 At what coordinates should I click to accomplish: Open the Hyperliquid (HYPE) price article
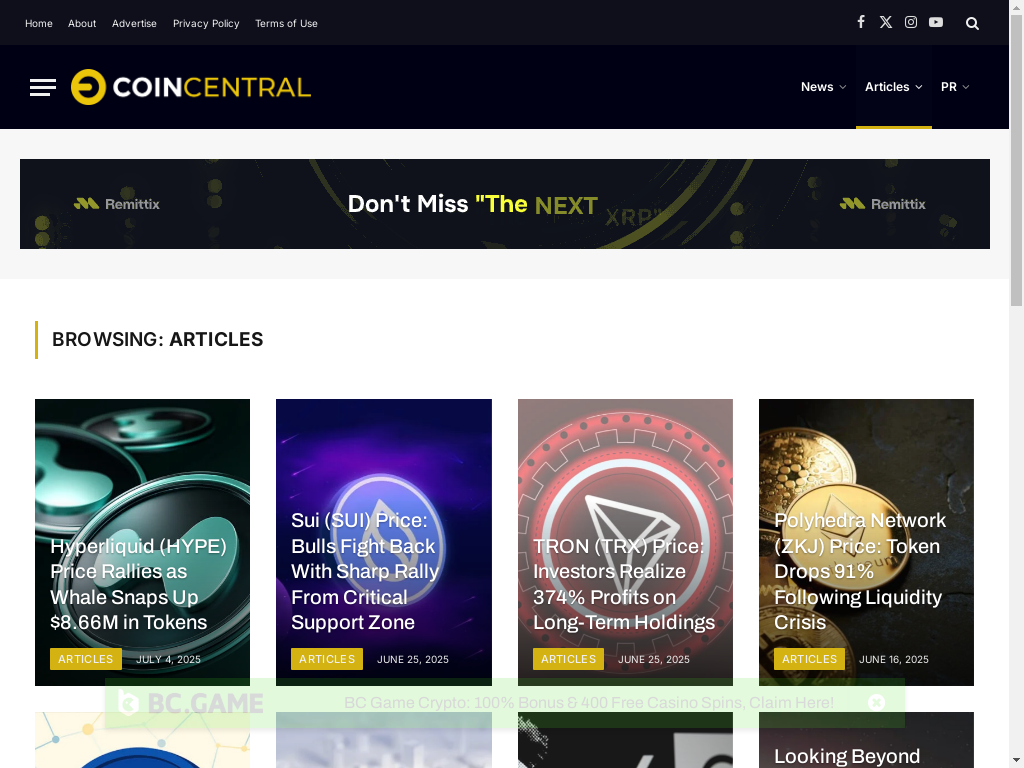138,584
